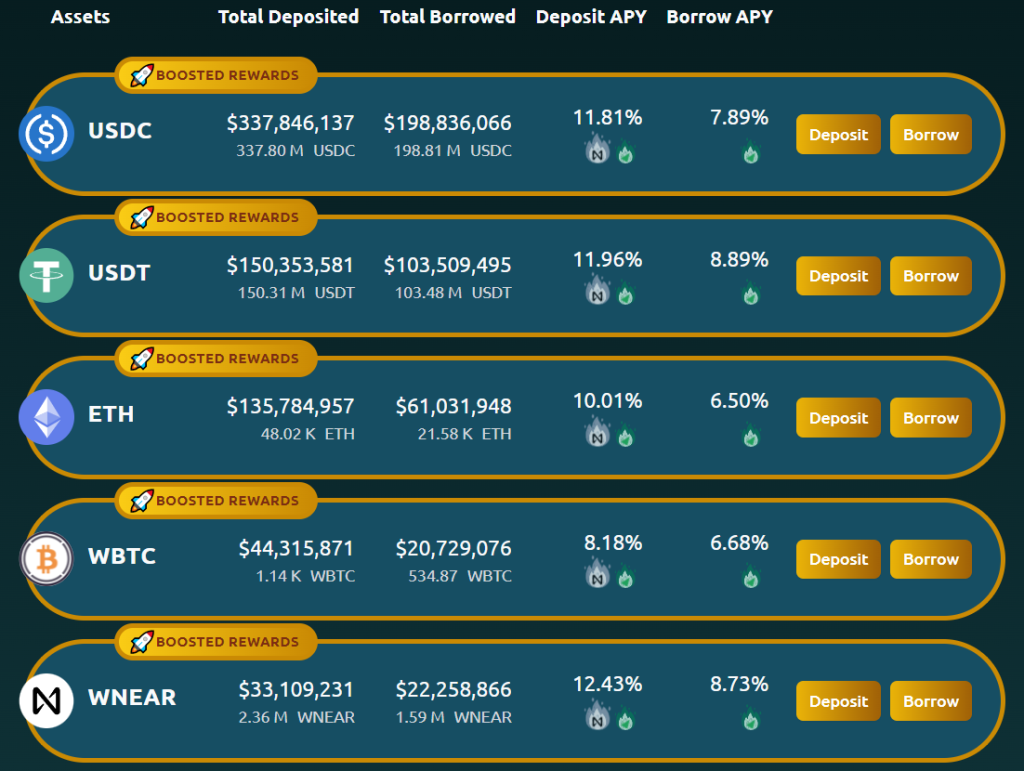Borrow from the USDC market
This screenshot has width=1024, height=771.
coord(931,134)
